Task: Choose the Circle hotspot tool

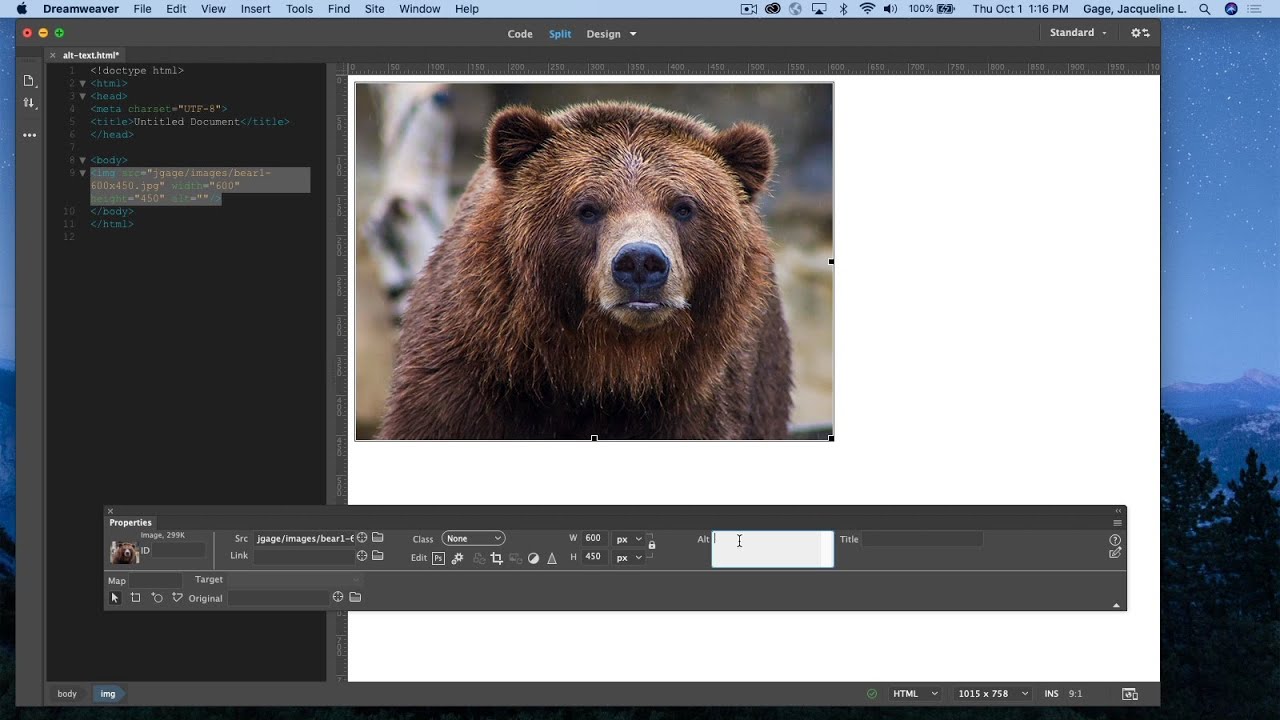Action: tap(157, 598)
